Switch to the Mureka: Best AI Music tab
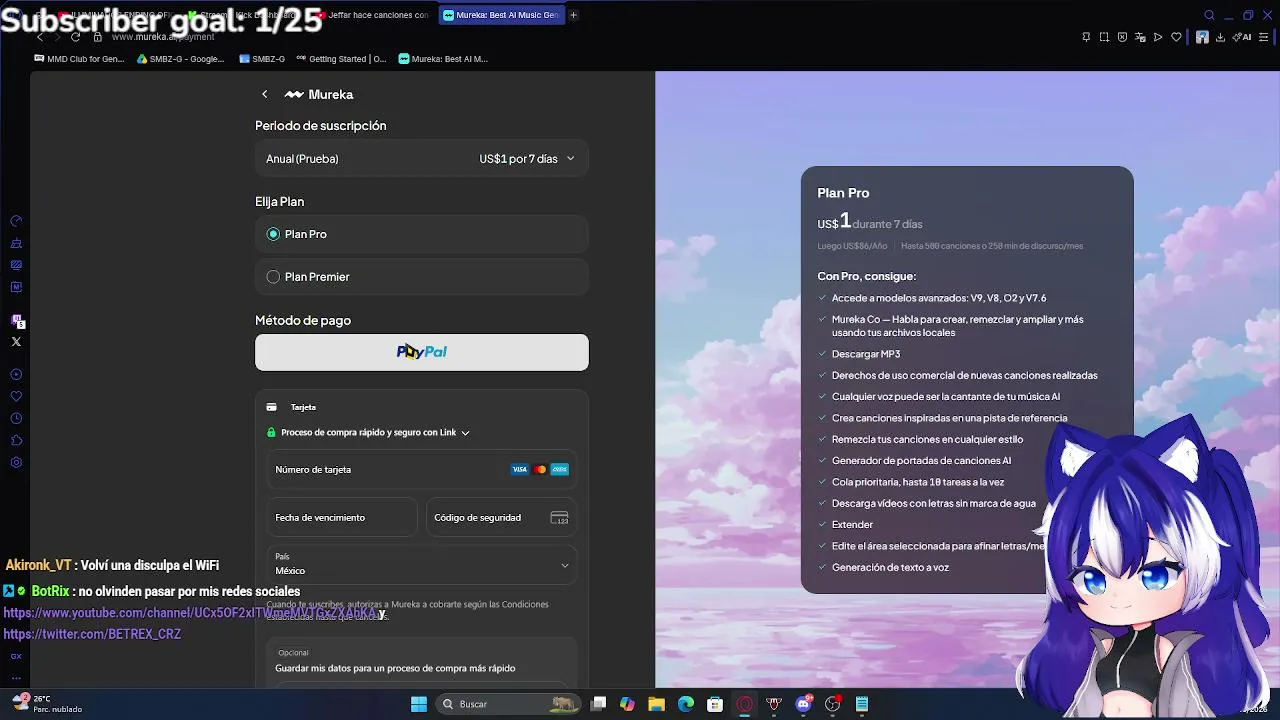 click(x=501, y=15)
